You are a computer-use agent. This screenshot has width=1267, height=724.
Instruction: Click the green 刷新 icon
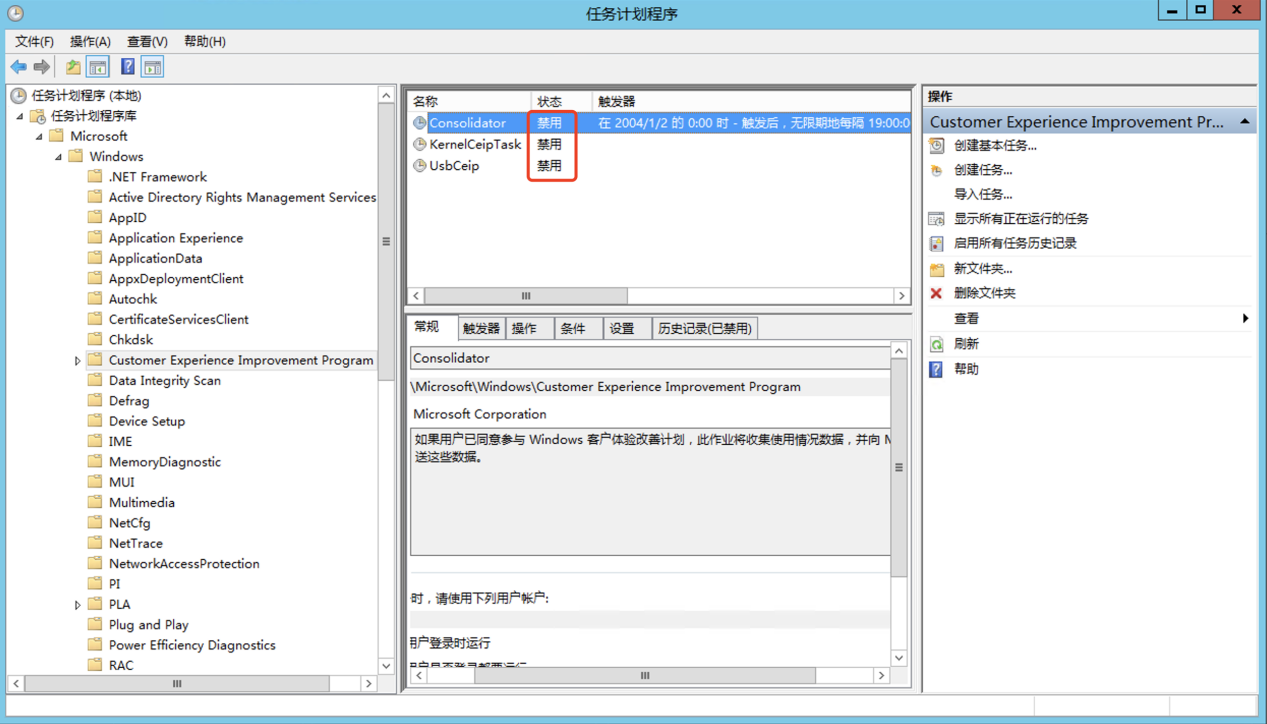(x=937, y=343)
